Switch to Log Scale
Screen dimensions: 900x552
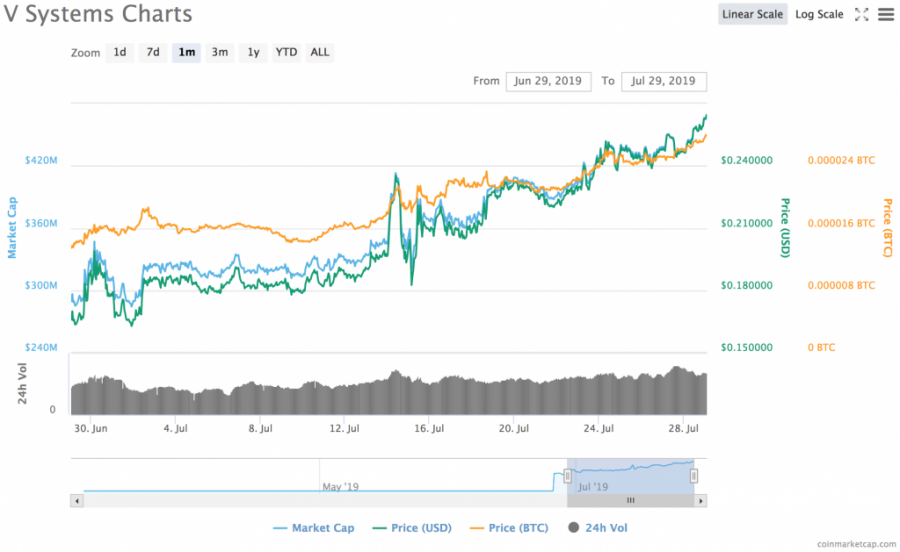819,14
